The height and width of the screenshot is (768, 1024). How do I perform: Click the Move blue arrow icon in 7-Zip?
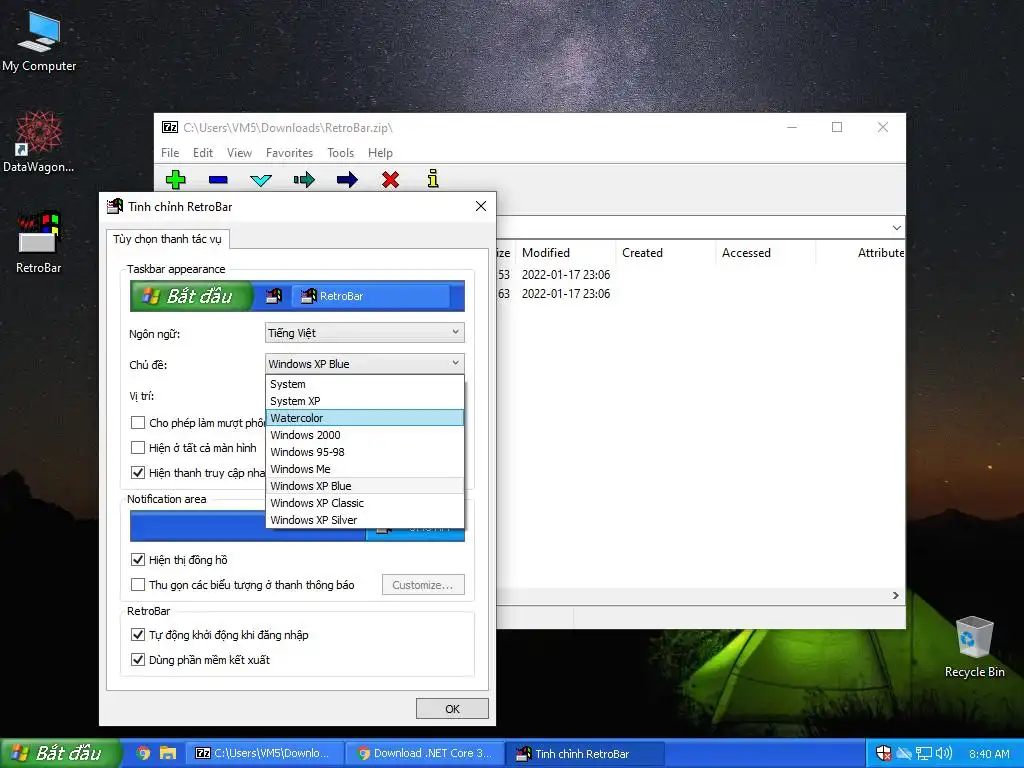coord(347,180)
